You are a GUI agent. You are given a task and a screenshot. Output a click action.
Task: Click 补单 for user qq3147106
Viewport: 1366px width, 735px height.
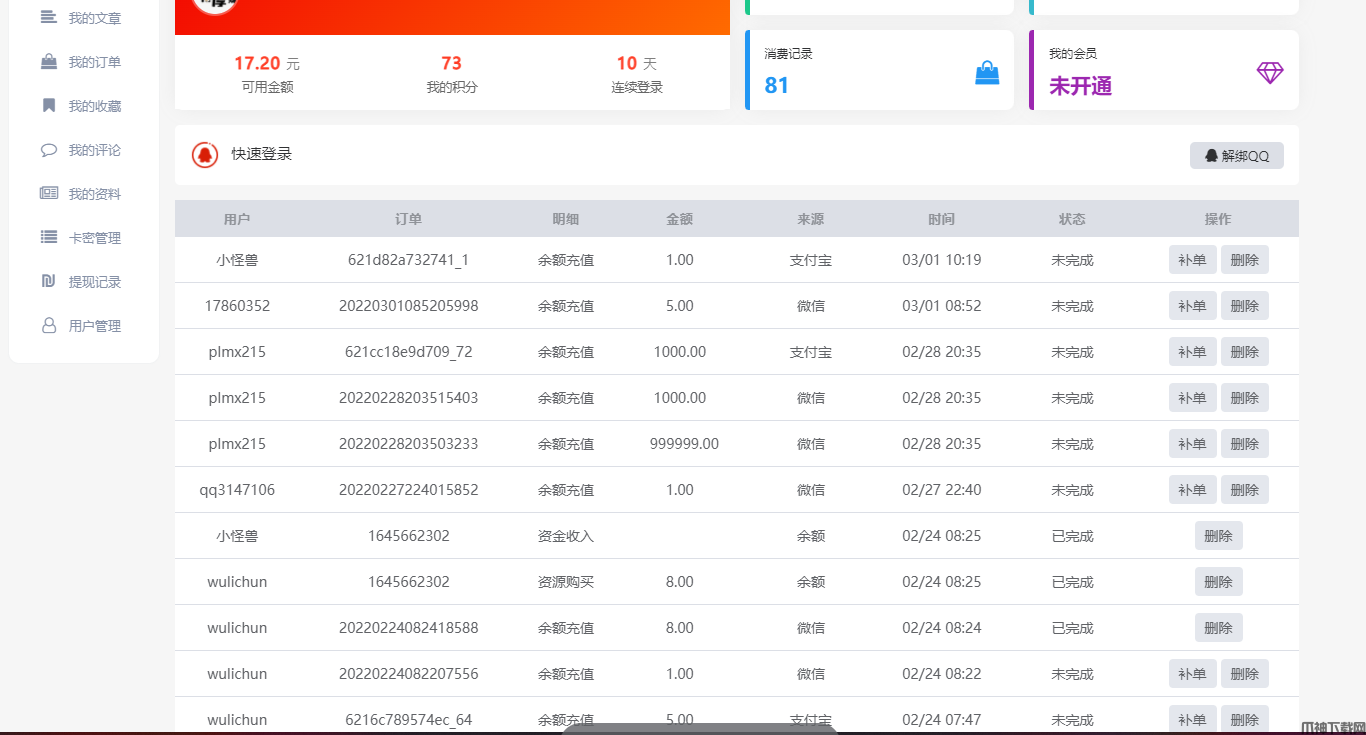pyautogui.click(x=1192, y=490)
